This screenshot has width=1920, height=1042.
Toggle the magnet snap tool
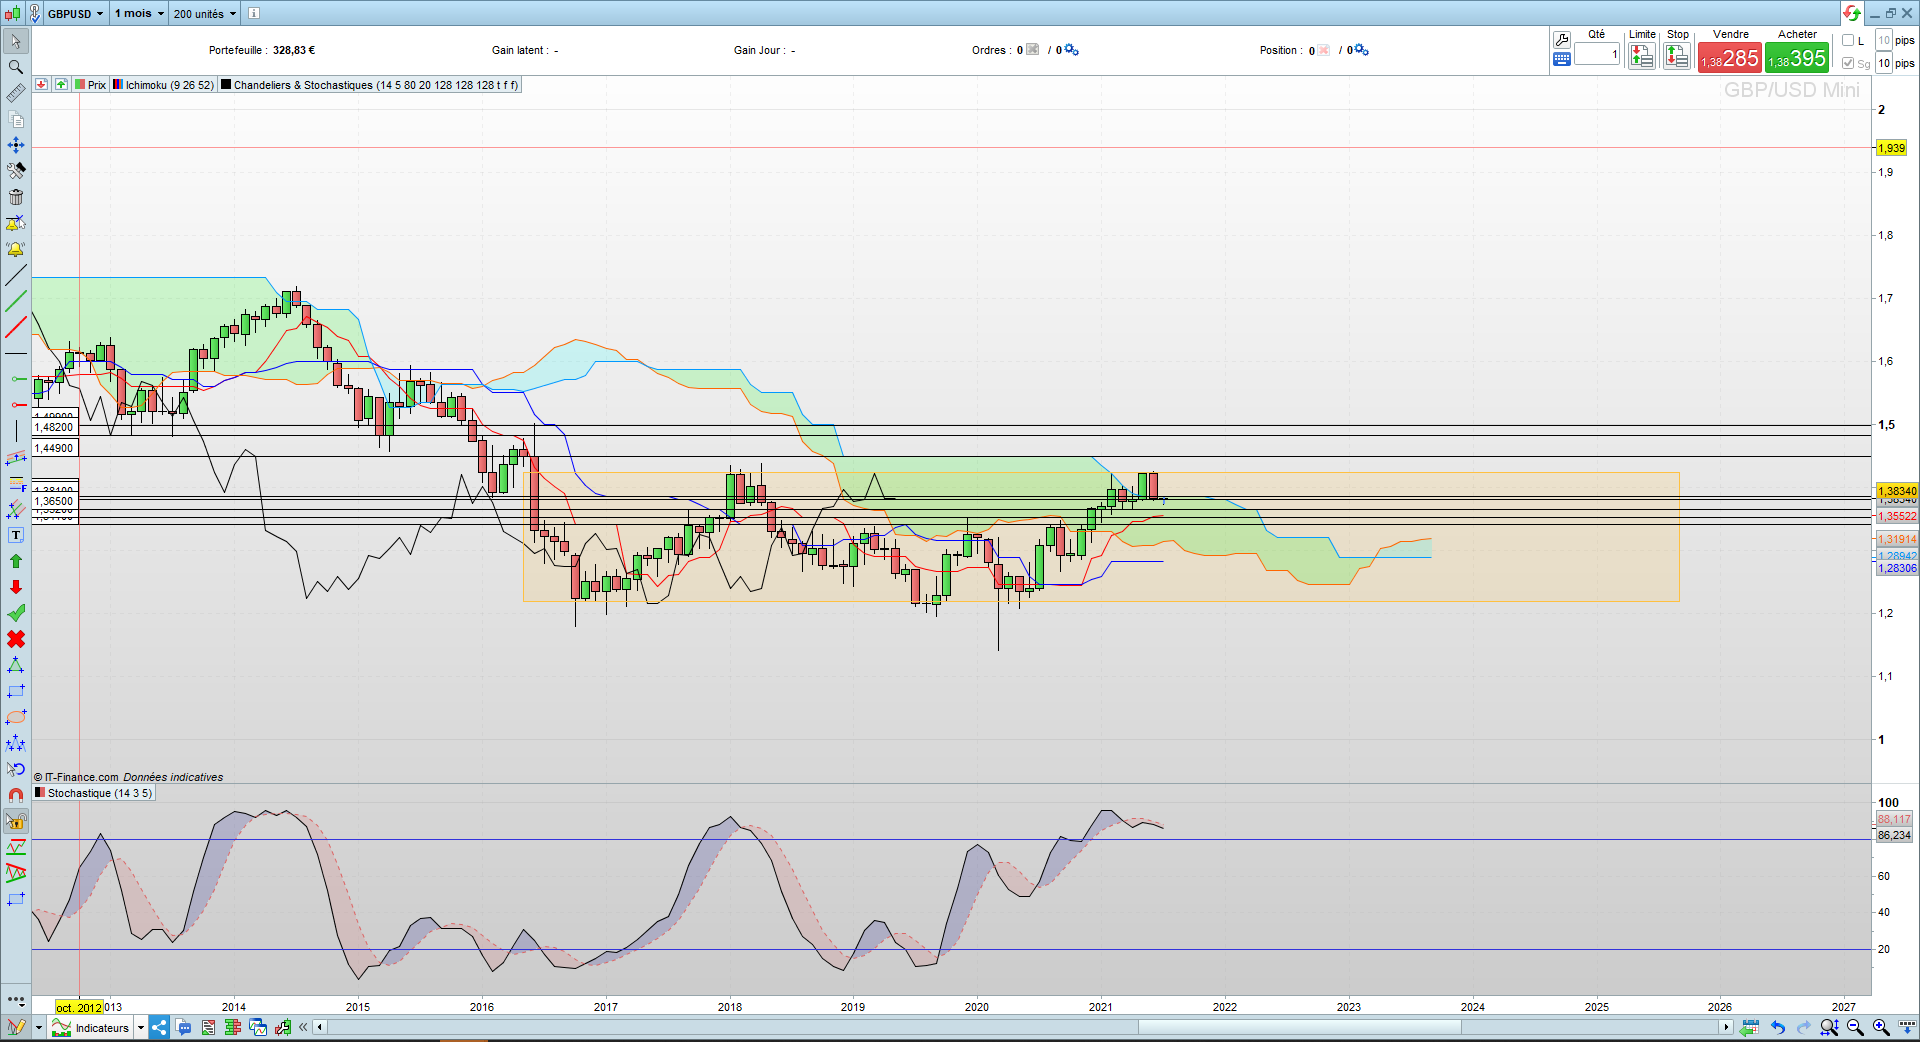click(x=16, y=795)
